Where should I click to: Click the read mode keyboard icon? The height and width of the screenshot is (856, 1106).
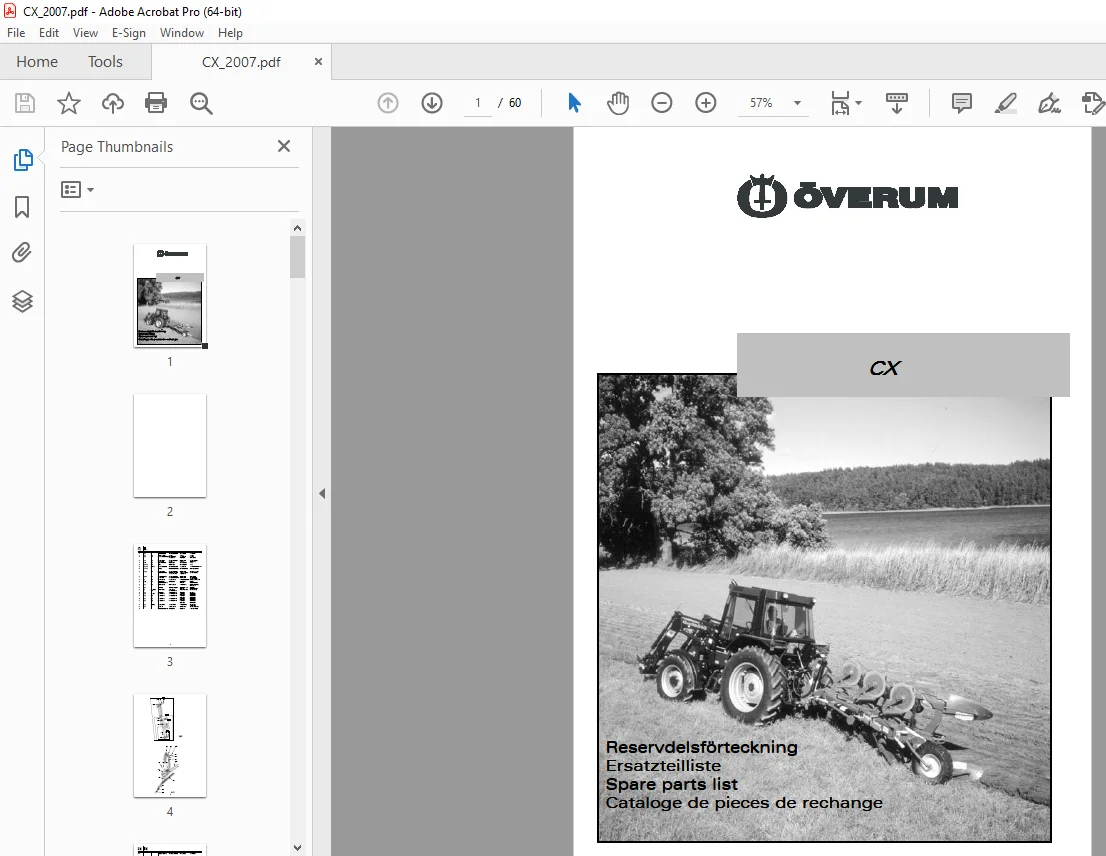(x=897, y=103)
